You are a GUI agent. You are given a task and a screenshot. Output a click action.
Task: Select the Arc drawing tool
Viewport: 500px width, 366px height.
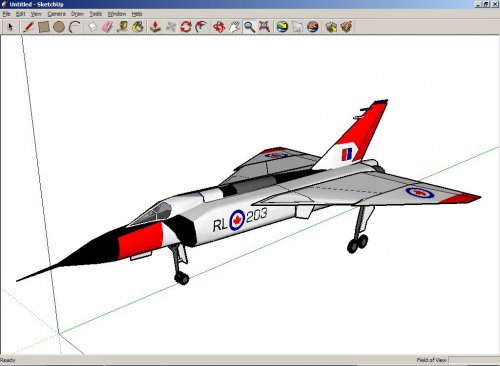point(74,27)
